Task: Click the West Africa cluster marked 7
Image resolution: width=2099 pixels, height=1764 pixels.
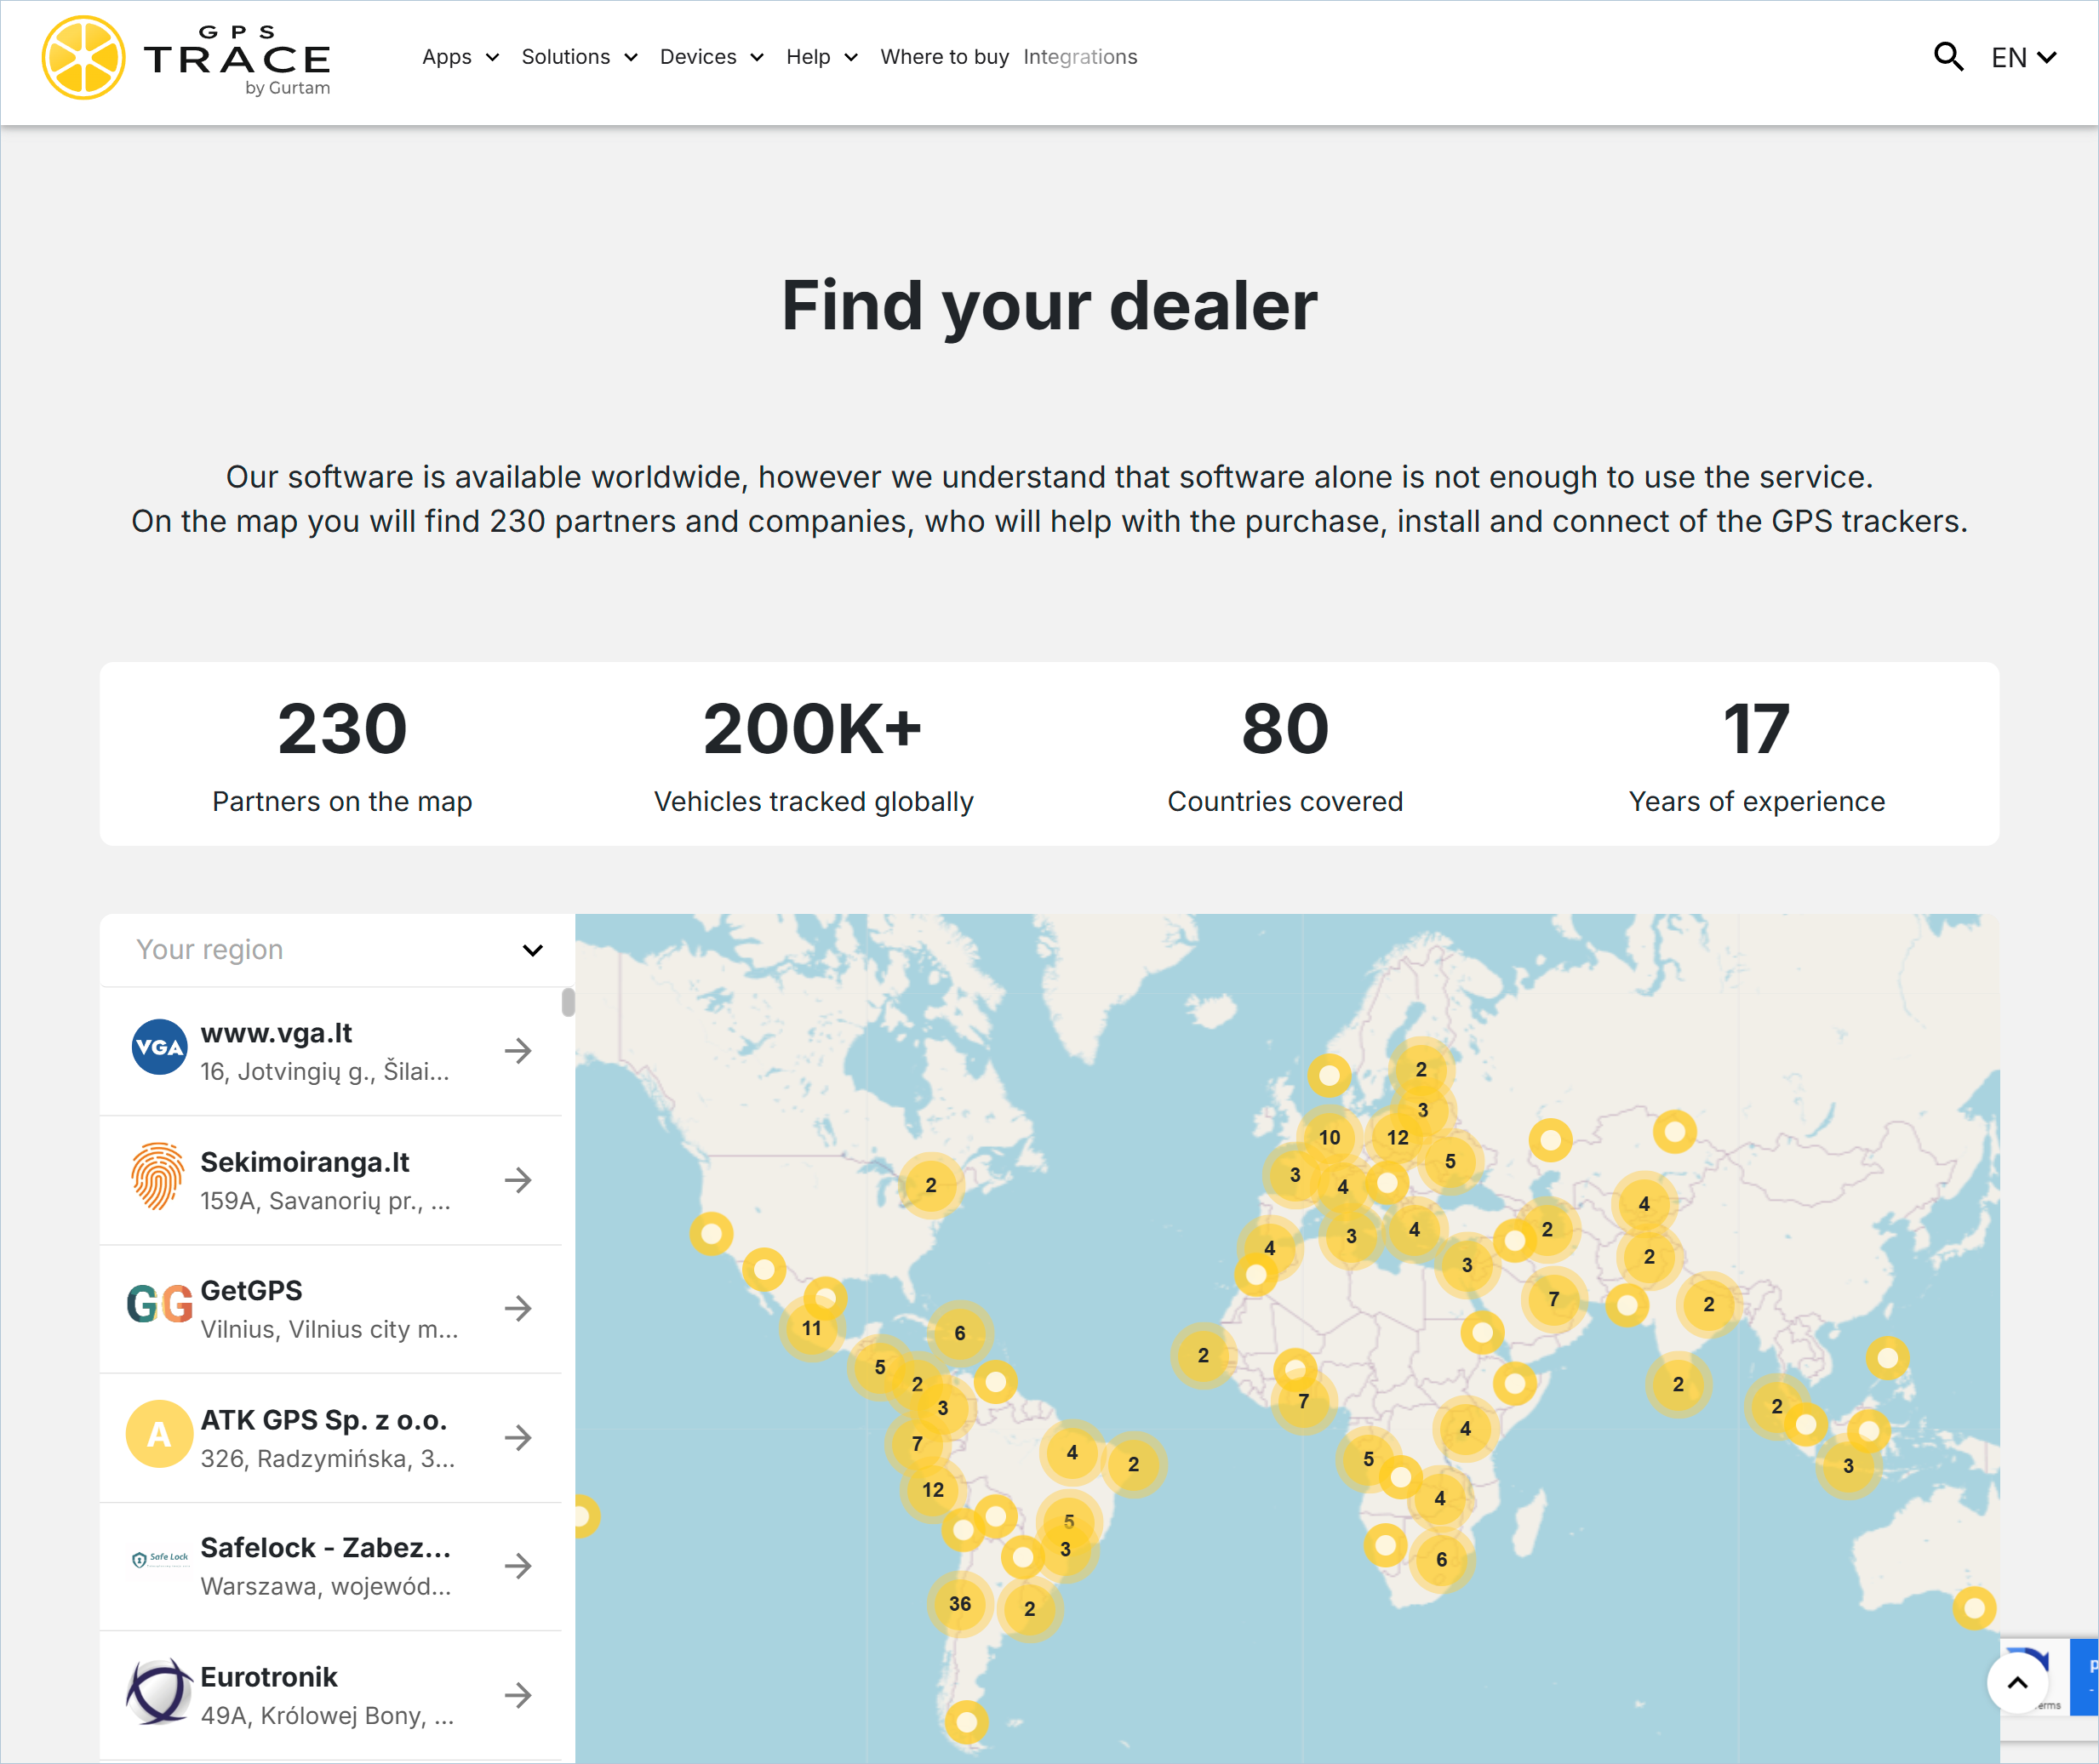Action: pyautogui.click(x=1303, y=1402)
